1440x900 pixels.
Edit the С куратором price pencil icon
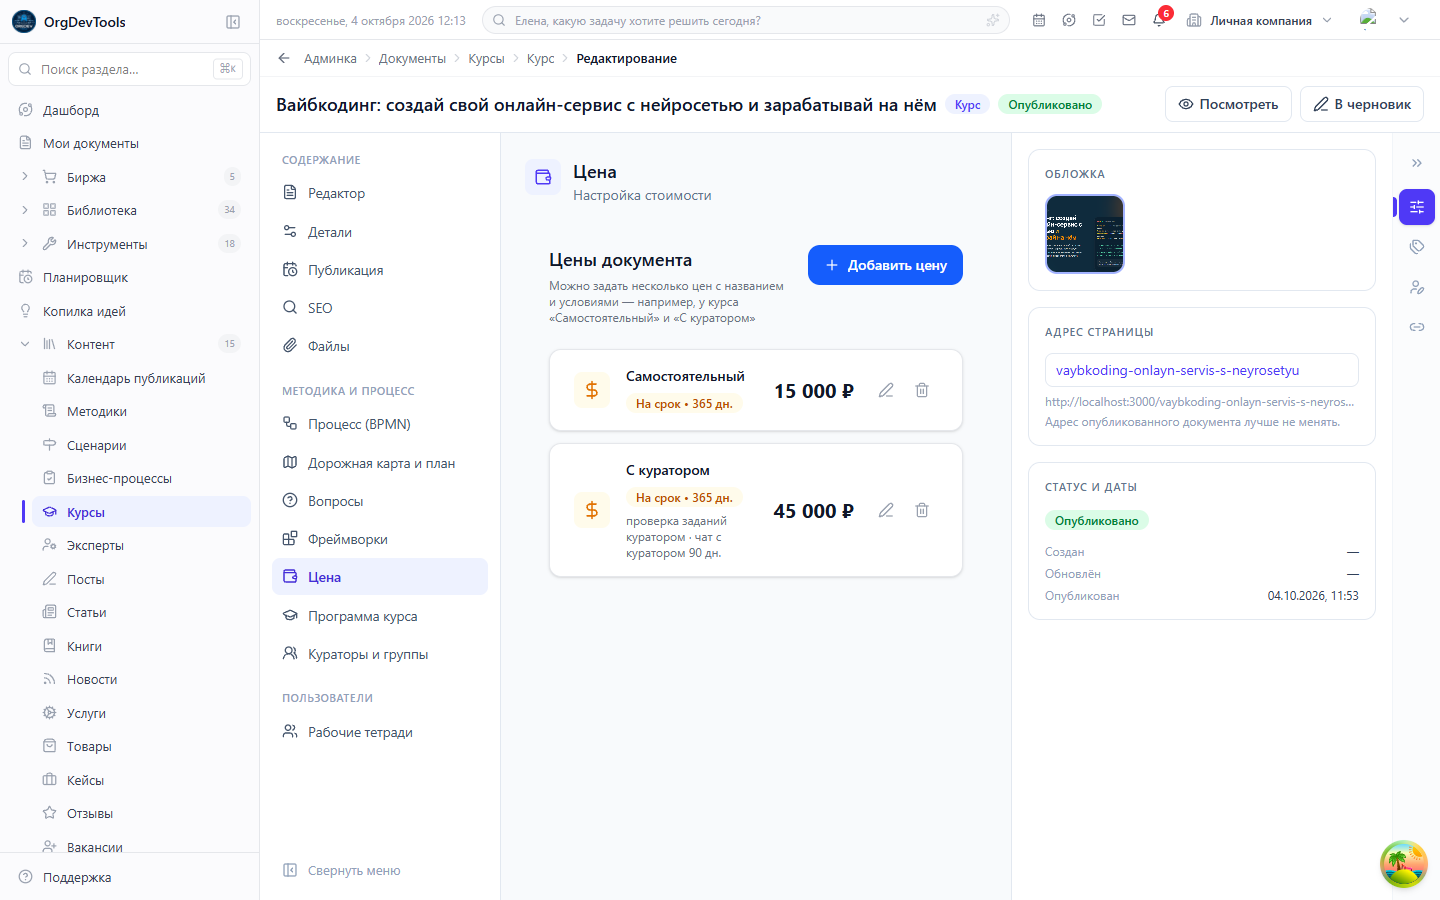[x=886, y=510]
